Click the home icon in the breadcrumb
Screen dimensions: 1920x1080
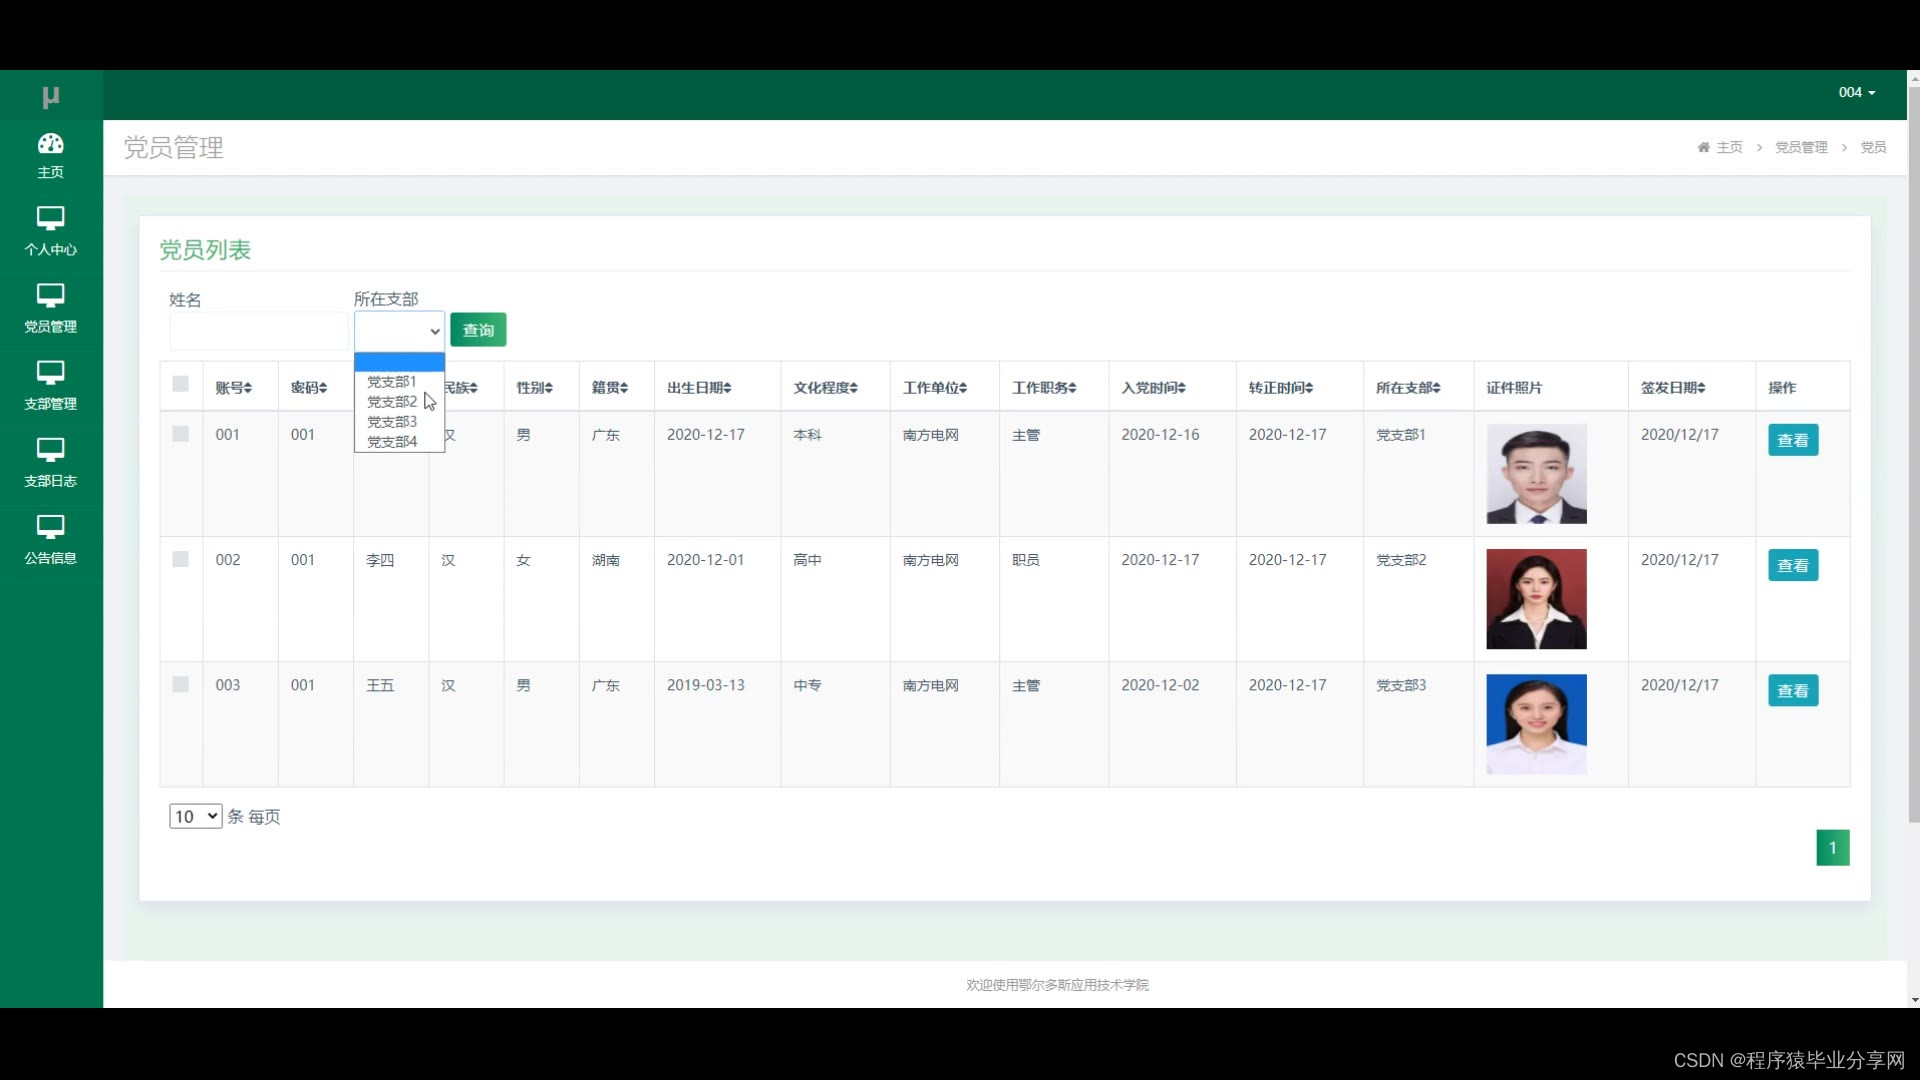coord(1703,147)
